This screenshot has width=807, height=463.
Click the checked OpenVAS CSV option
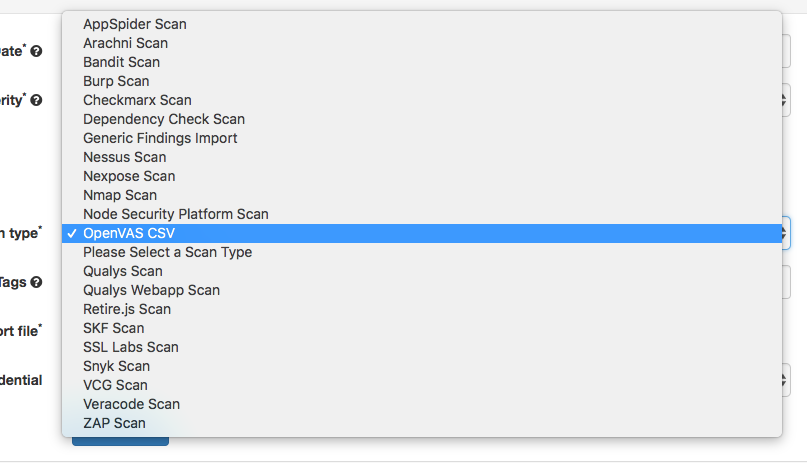(129, 233)
